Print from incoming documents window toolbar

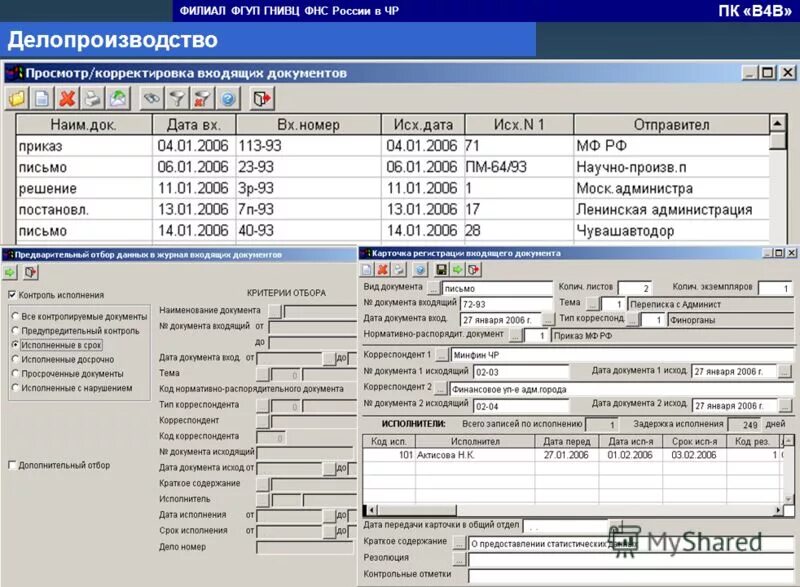tap(92, 98)
